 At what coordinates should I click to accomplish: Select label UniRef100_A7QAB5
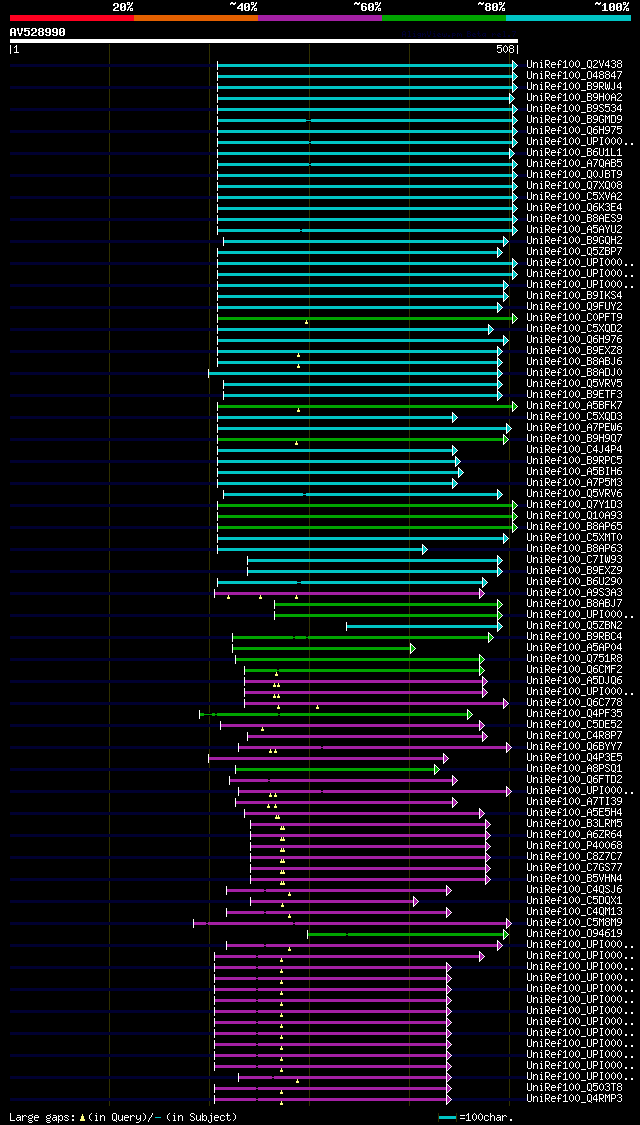[574, 164]
